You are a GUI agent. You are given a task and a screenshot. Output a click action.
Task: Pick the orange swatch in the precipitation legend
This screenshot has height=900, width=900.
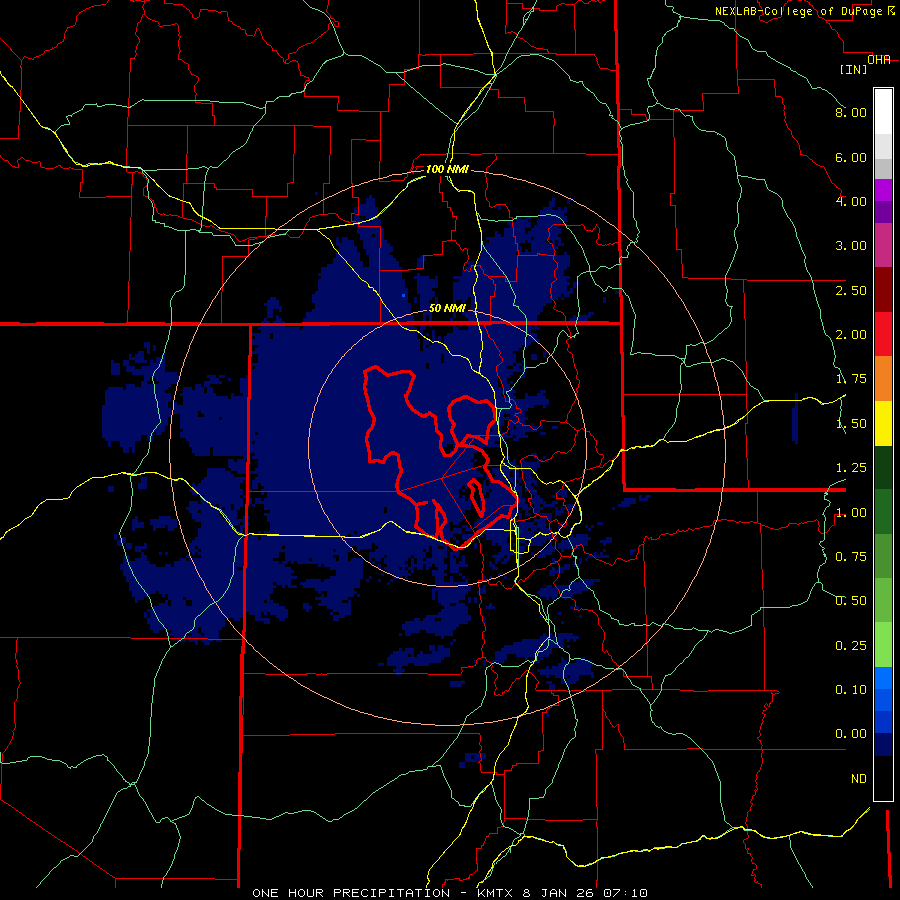tap(883, 379)
